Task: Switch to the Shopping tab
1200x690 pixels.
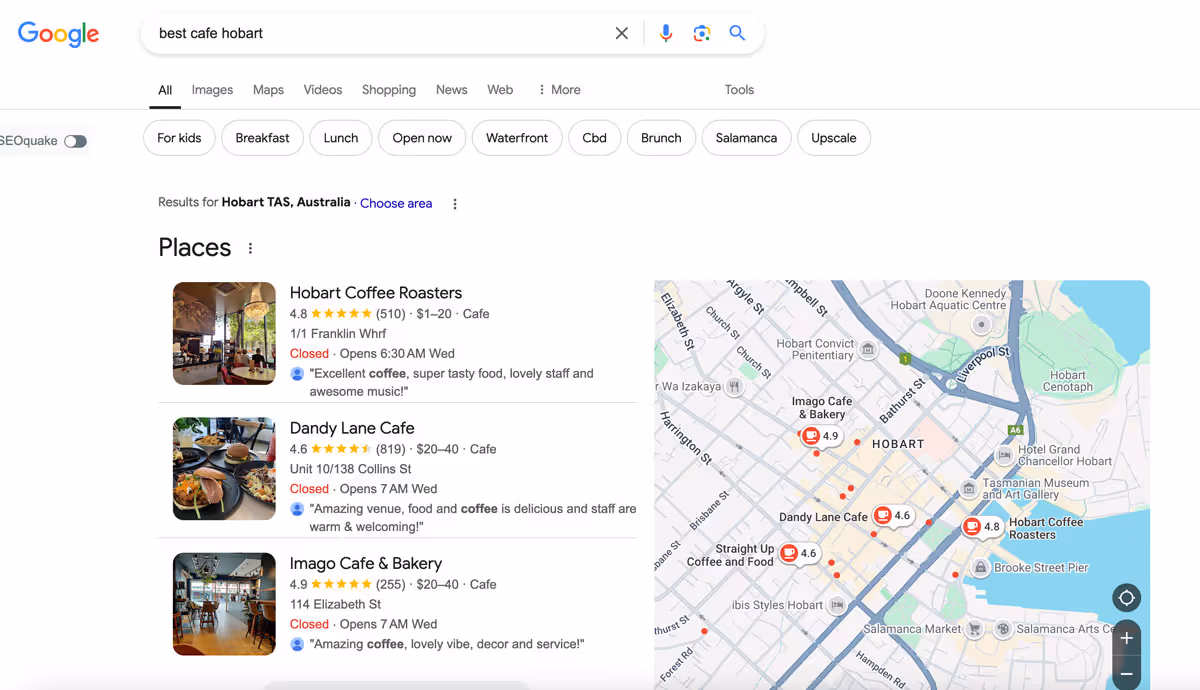Action: click(x=389, y=90)
